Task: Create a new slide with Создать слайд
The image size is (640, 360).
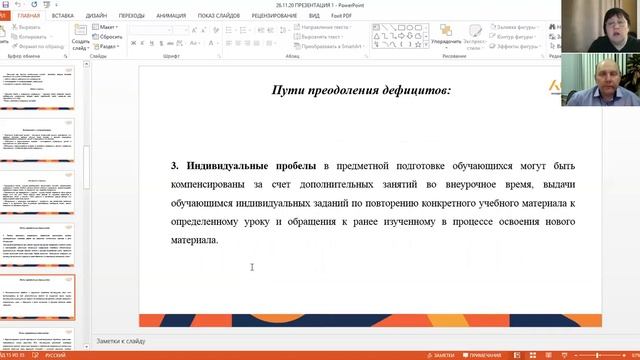Action: coord(80,38)
